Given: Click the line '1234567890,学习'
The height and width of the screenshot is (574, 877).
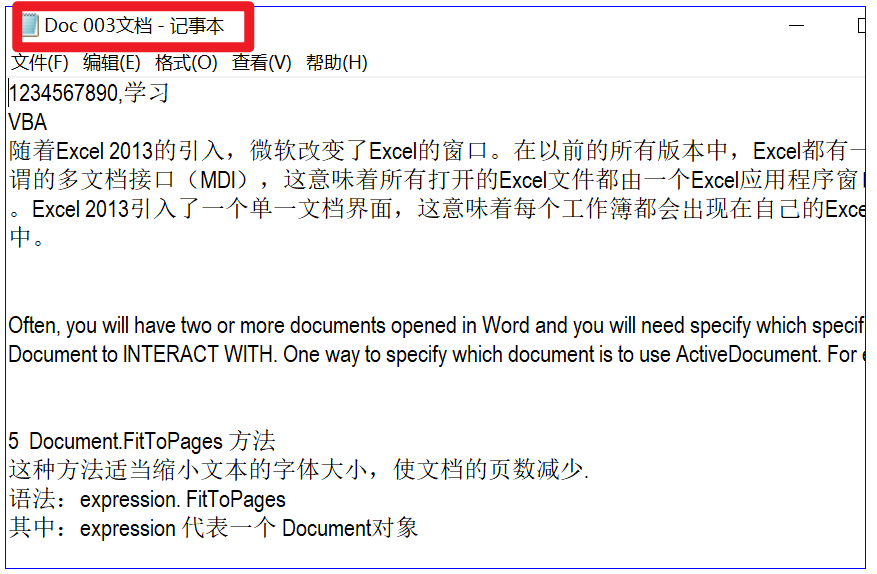Looking at the screenshot, I should click(x=88, y=93).
